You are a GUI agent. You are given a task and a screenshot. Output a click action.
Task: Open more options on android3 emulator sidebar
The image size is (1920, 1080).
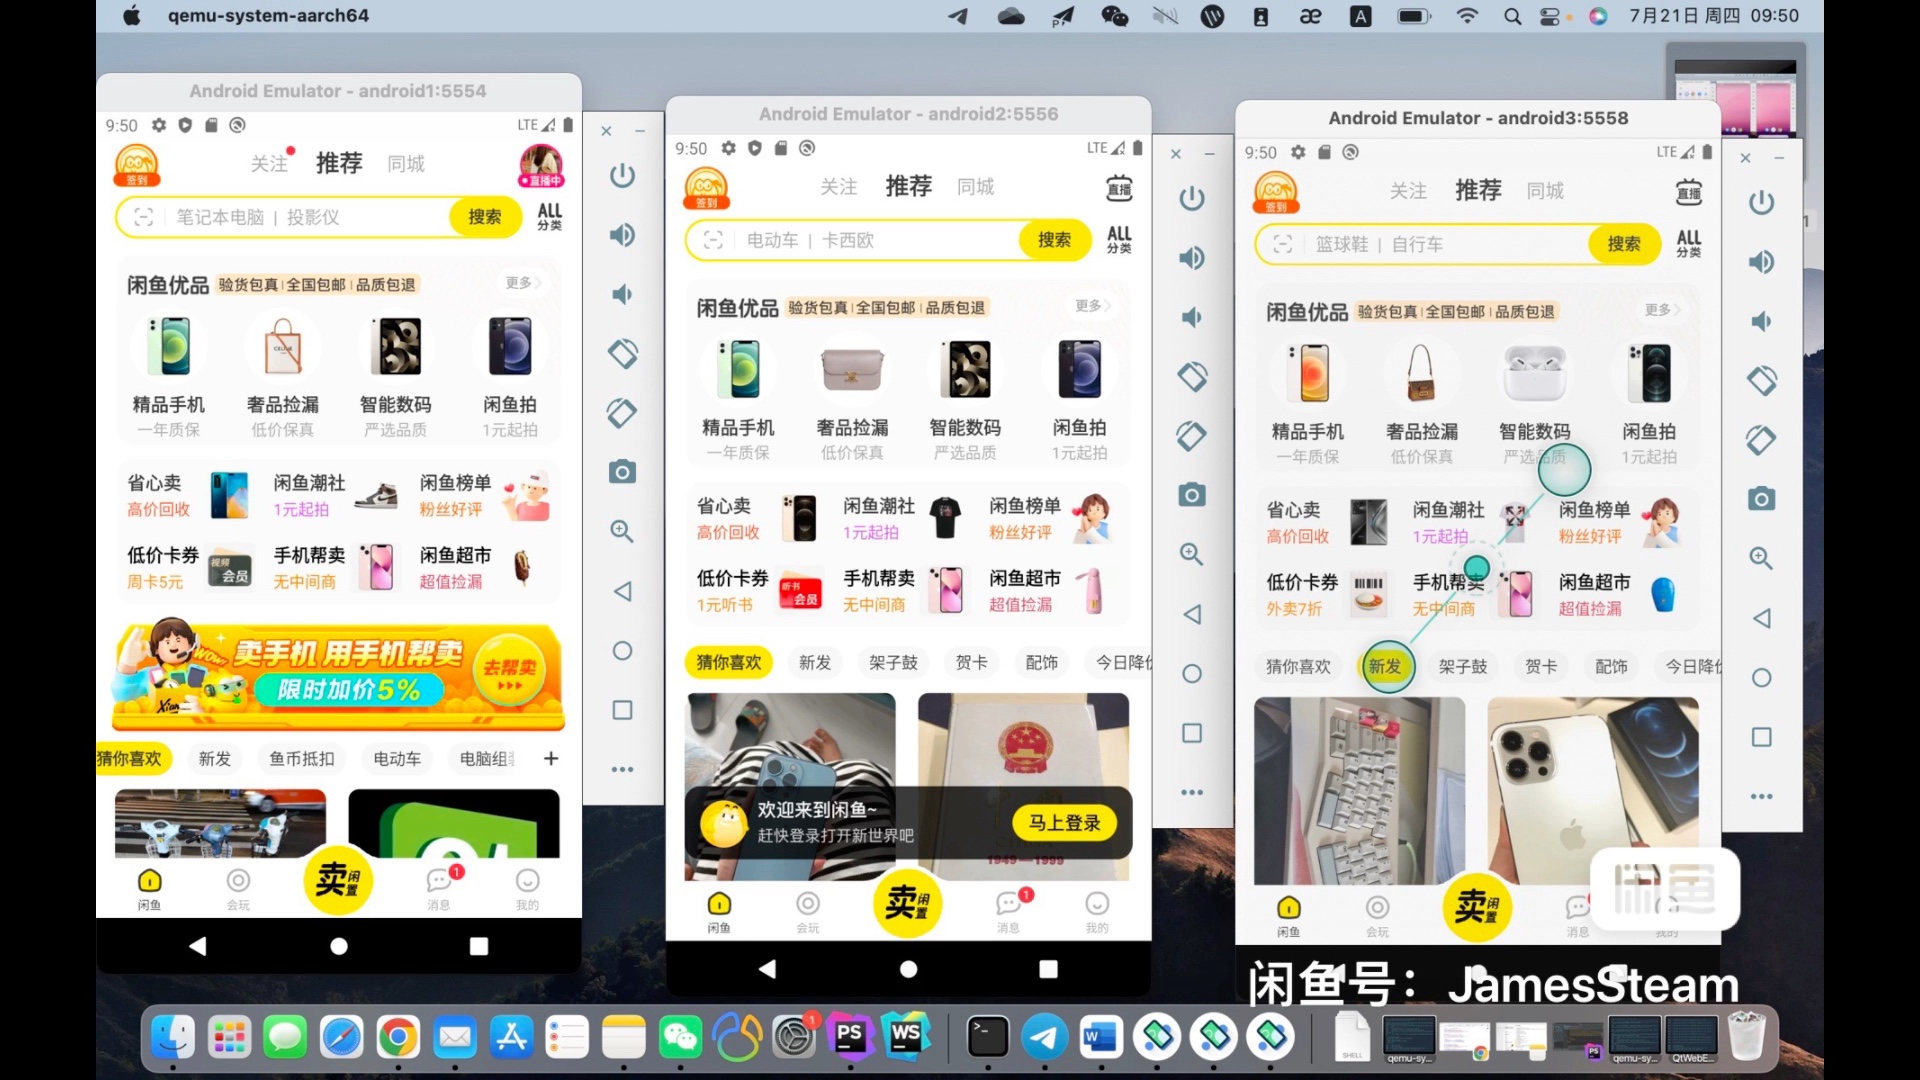pos(1761,797)
